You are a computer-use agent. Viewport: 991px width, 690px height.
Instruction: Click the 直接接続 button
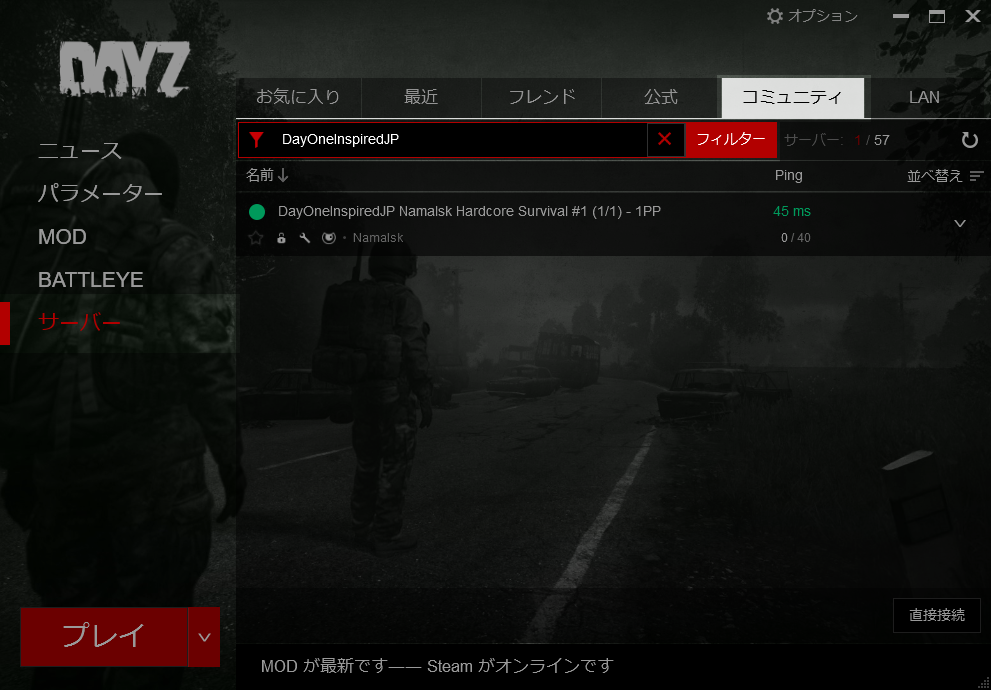[937, 615]
